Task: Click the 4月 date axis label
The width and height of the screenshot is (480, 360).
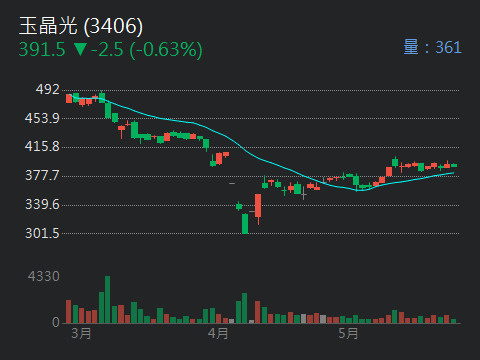Action: click(218, 333)
